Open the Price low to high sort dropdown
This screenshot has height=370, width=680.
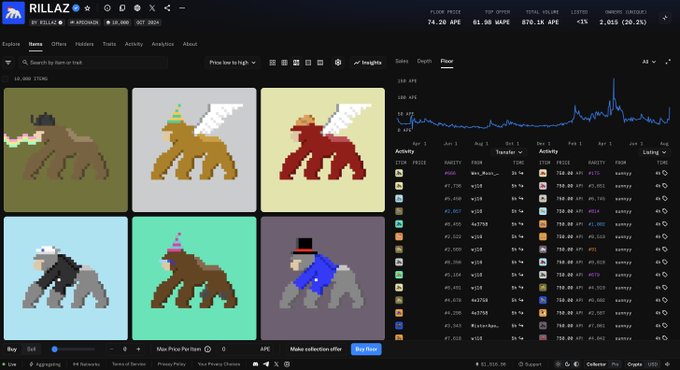[232, 63]
